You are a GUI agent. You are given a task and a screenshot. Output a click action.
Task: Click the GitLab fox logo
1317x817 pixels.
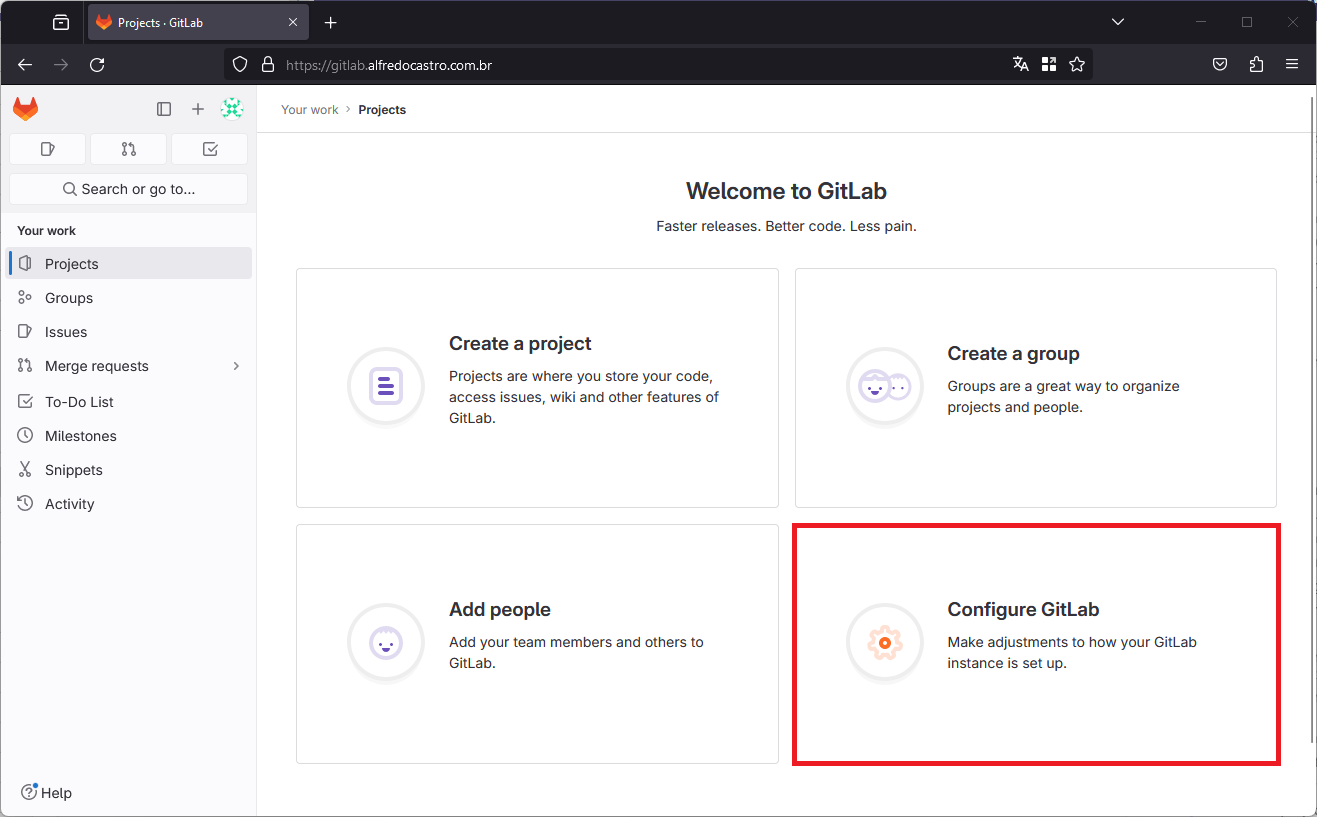pyautogui.click(x=26, y=109)
